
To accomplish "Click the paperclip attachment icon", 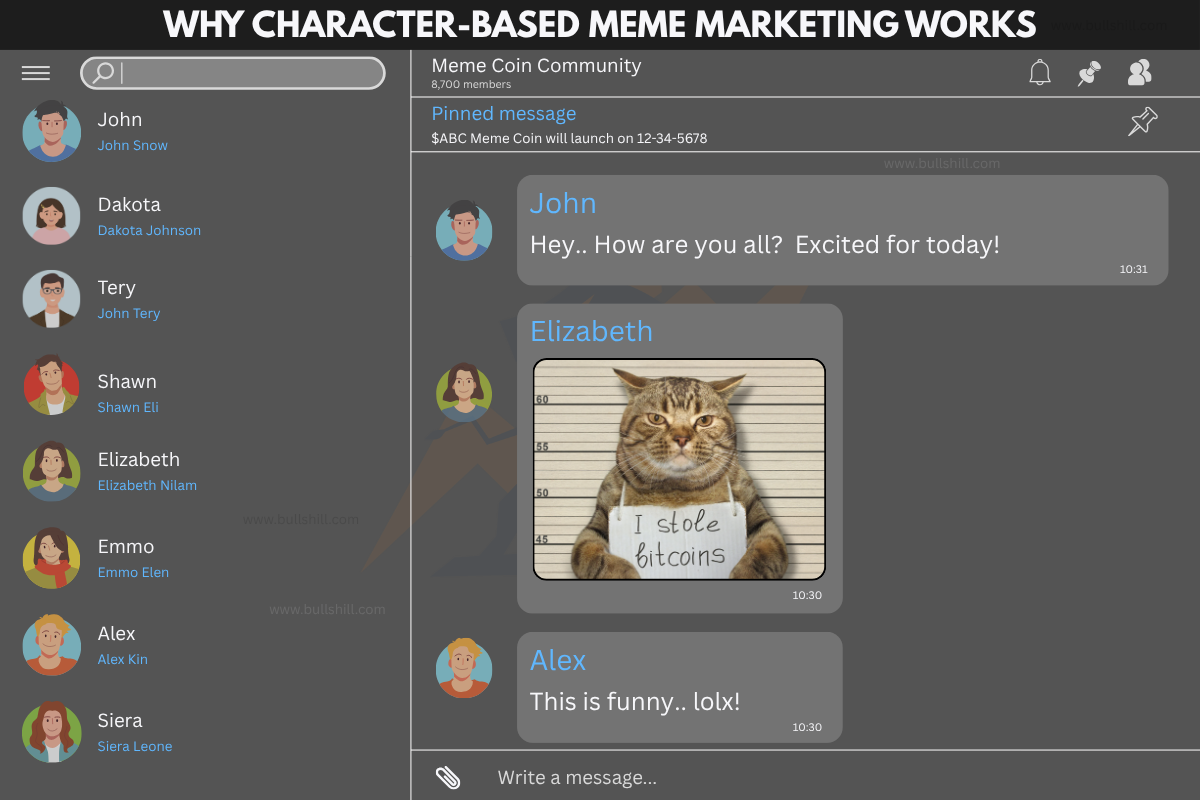I will [x=447, y=776].
